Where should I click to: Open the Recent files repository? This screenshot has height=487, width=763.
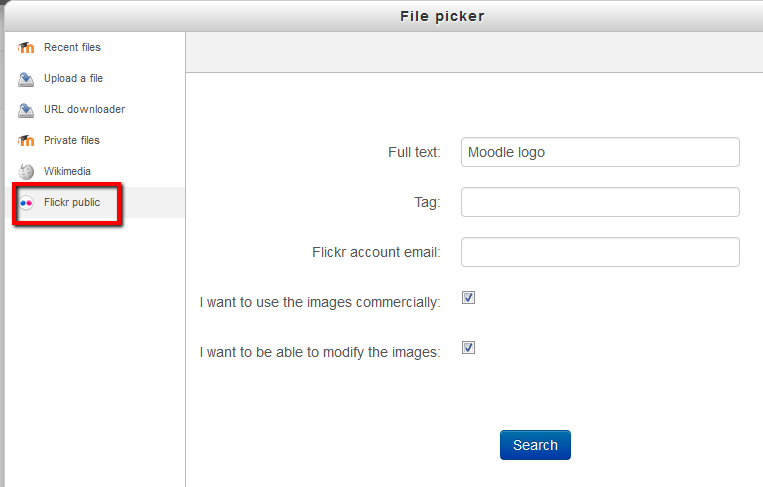click(72, 47)
